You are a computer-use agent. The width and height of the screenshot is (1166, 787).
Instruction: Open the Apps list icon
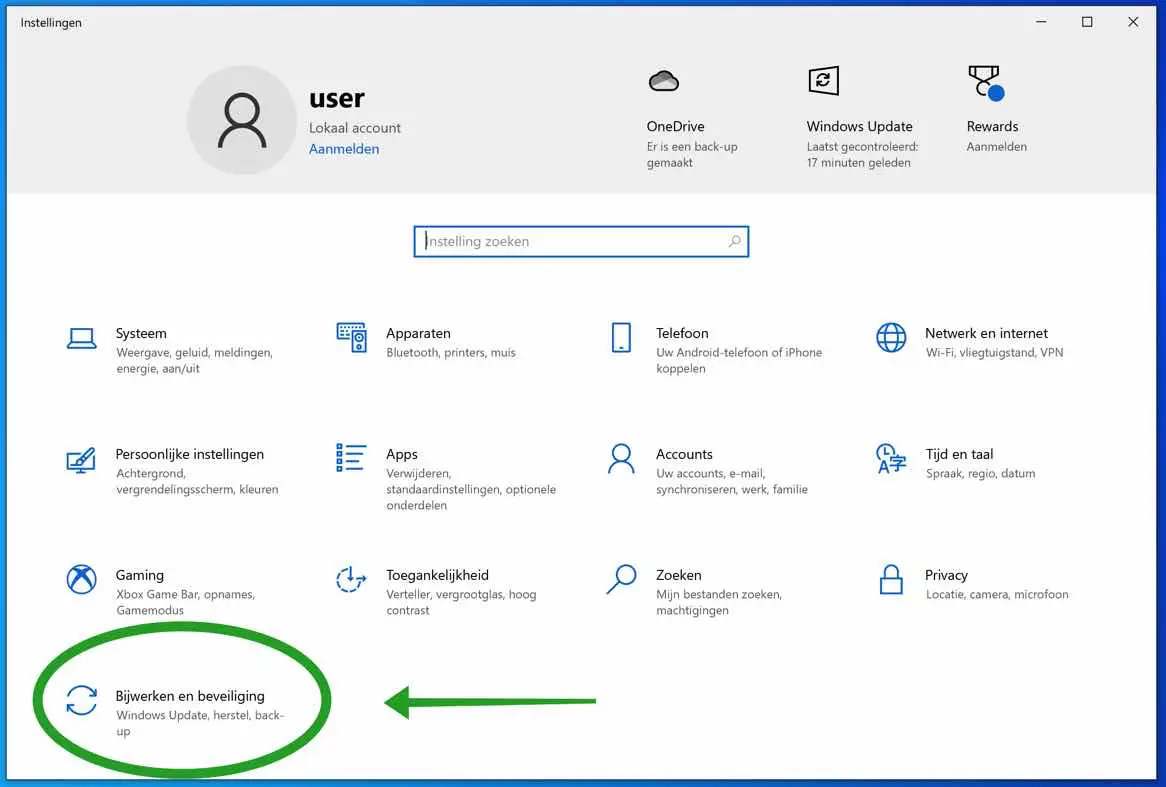(x=350, y=457)
